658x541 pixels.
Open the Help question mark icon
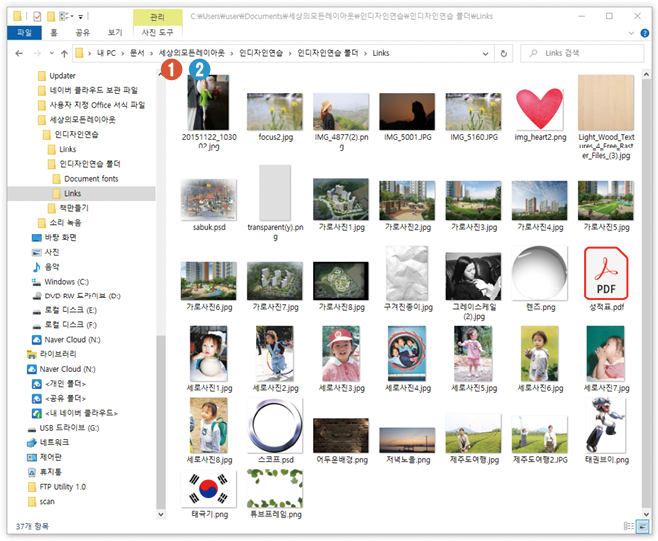click(645, 33)
